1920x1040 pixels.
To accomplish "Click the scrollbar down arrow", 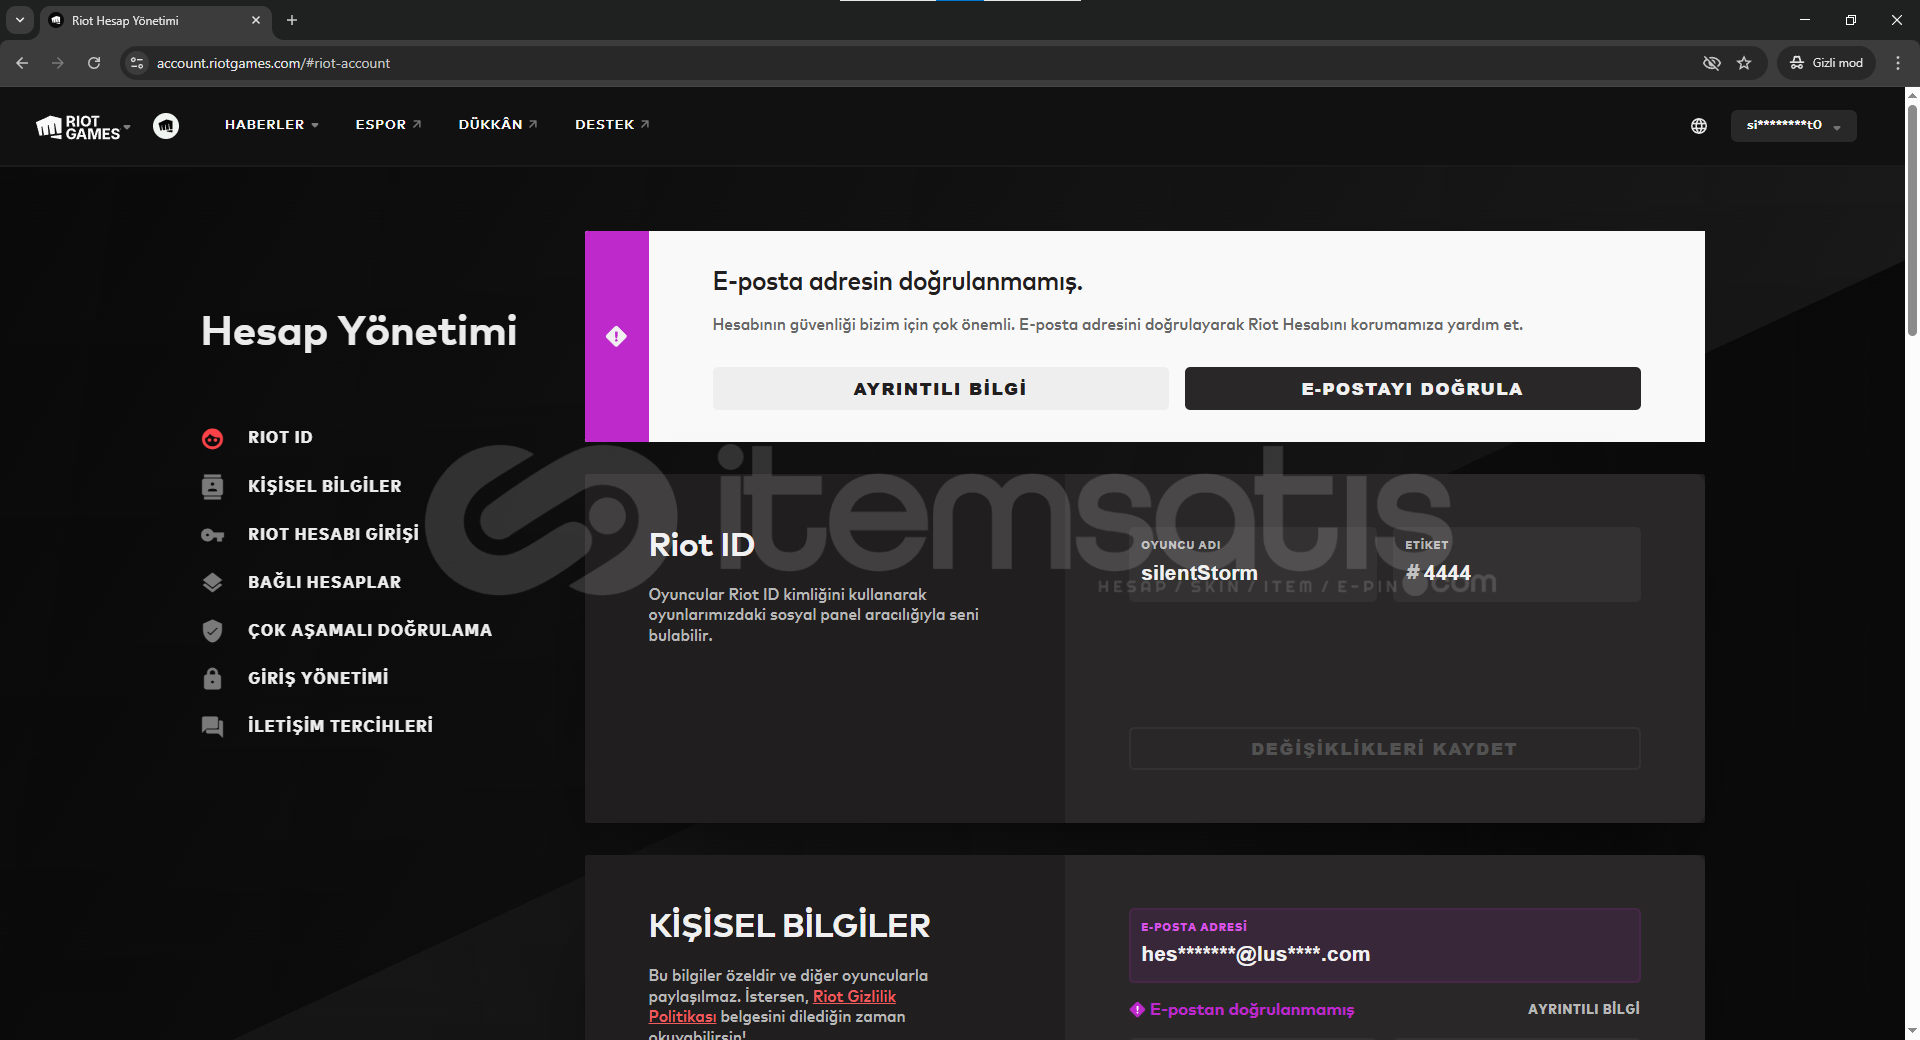I will (x=1912, y=1031).
